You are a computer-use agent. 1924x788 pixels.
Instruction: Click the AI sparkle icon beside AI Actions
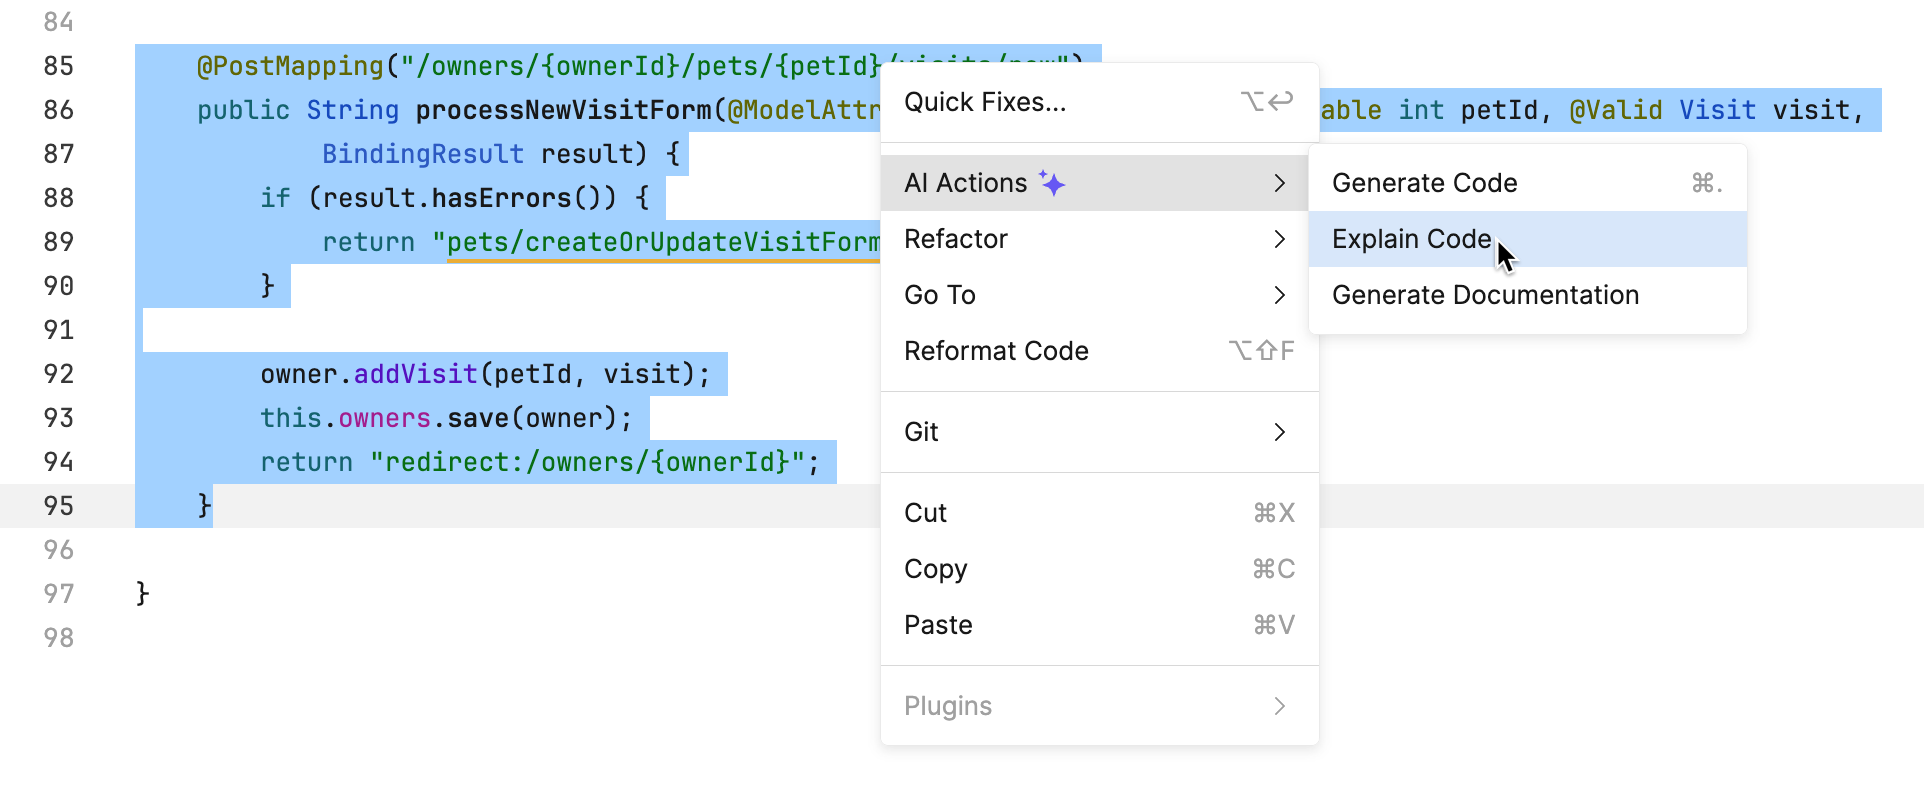1052,183
